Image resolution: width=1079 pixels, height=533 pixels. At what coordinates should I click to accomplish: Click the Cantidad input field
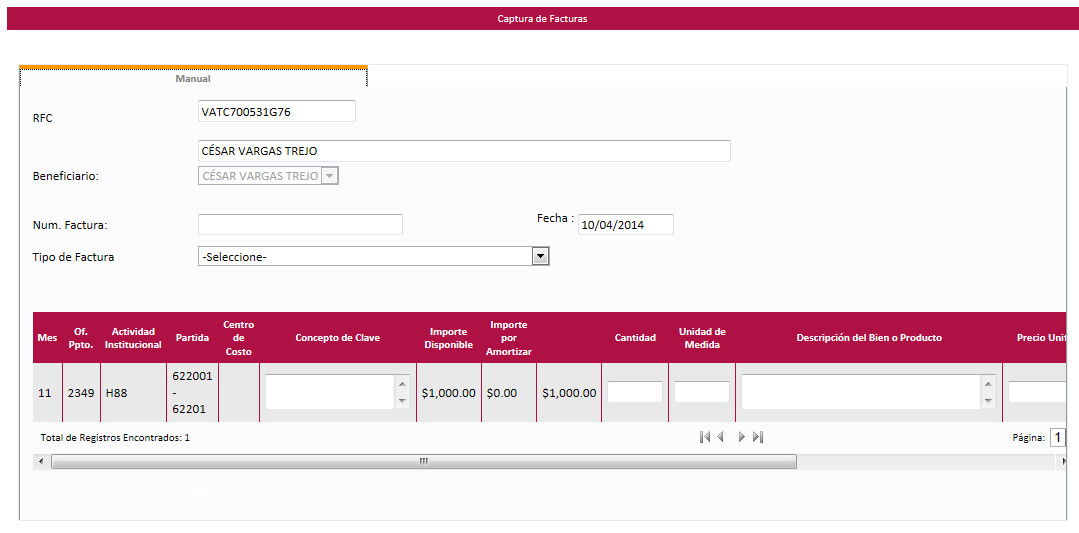click(x=634, y=392)
